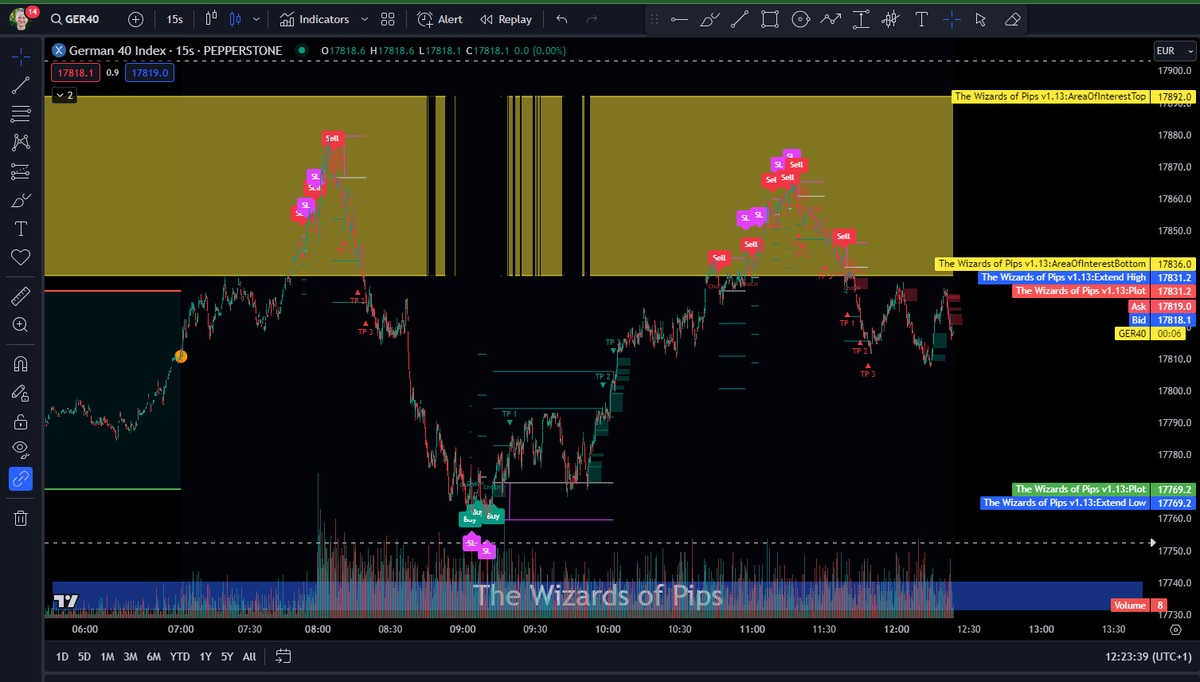Viewport: 1200px width, 682px height.
Task: Pick the trend line tool in favorites toolbar
Action: [740, 19]
